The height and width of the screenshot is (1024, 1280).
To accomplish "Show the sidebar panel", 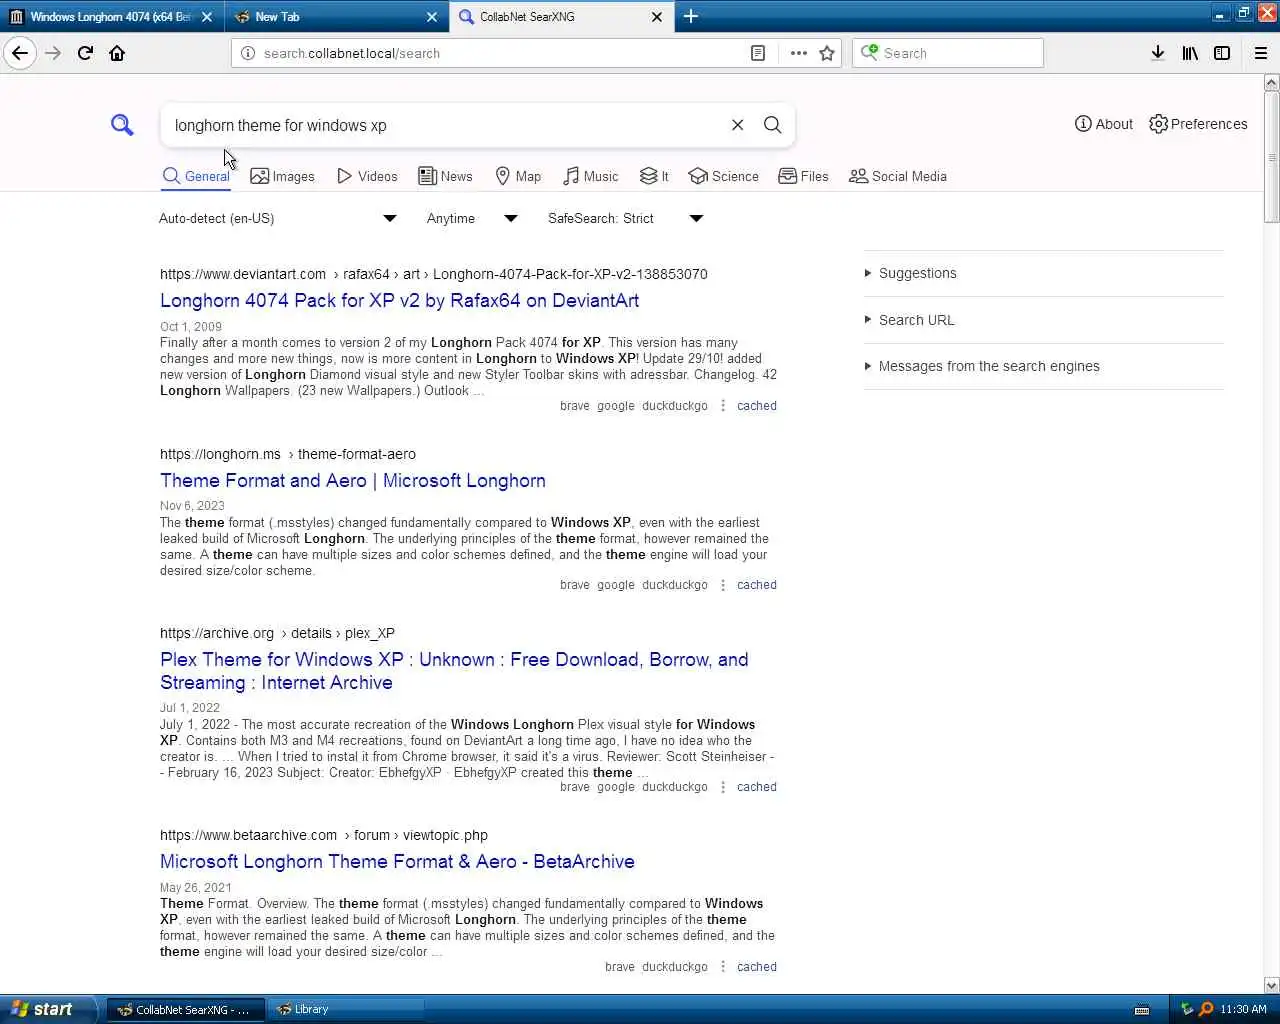I will (x=1222, y=53).
